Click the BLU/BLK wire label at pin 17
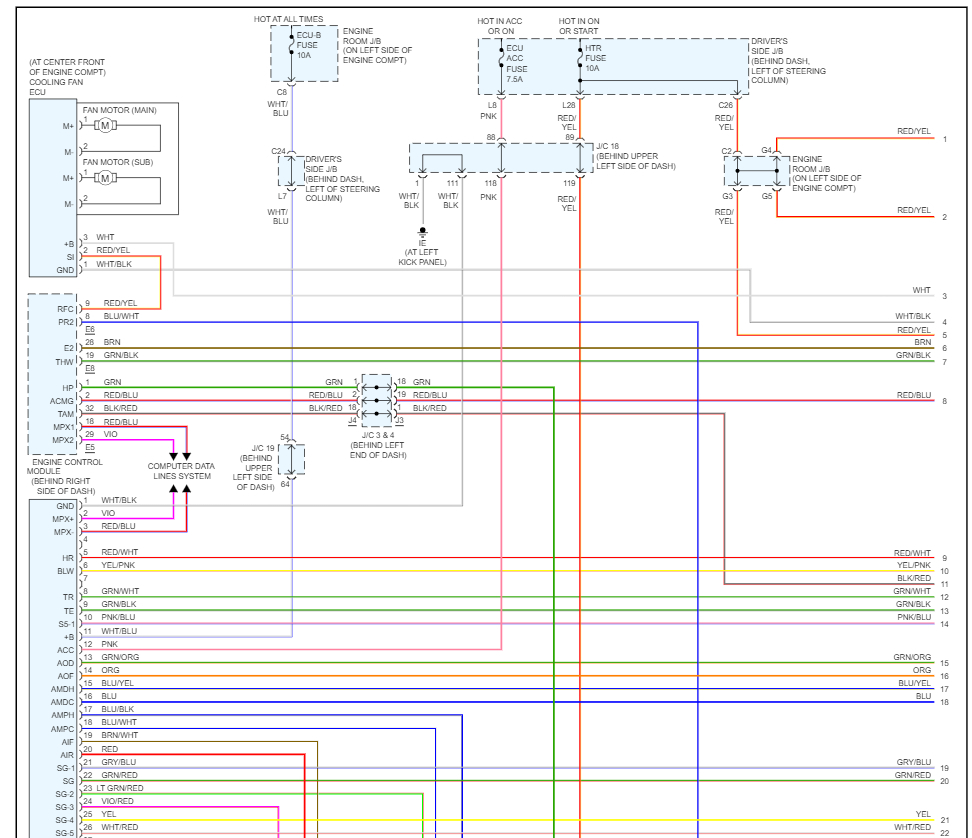This screenshot has width=972, height=838. [117, 709]
